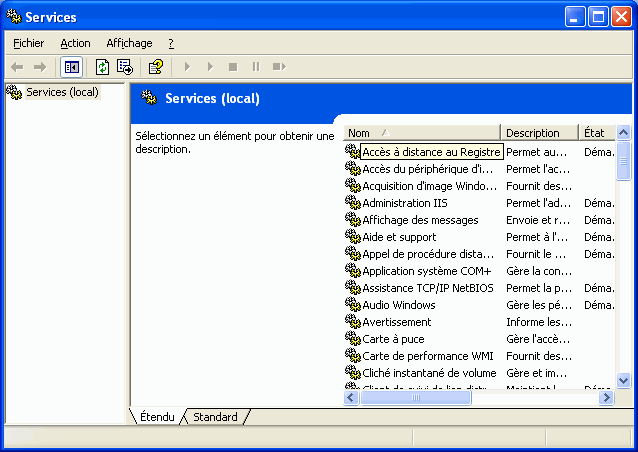Click the Stop service square button

point(233,67)
